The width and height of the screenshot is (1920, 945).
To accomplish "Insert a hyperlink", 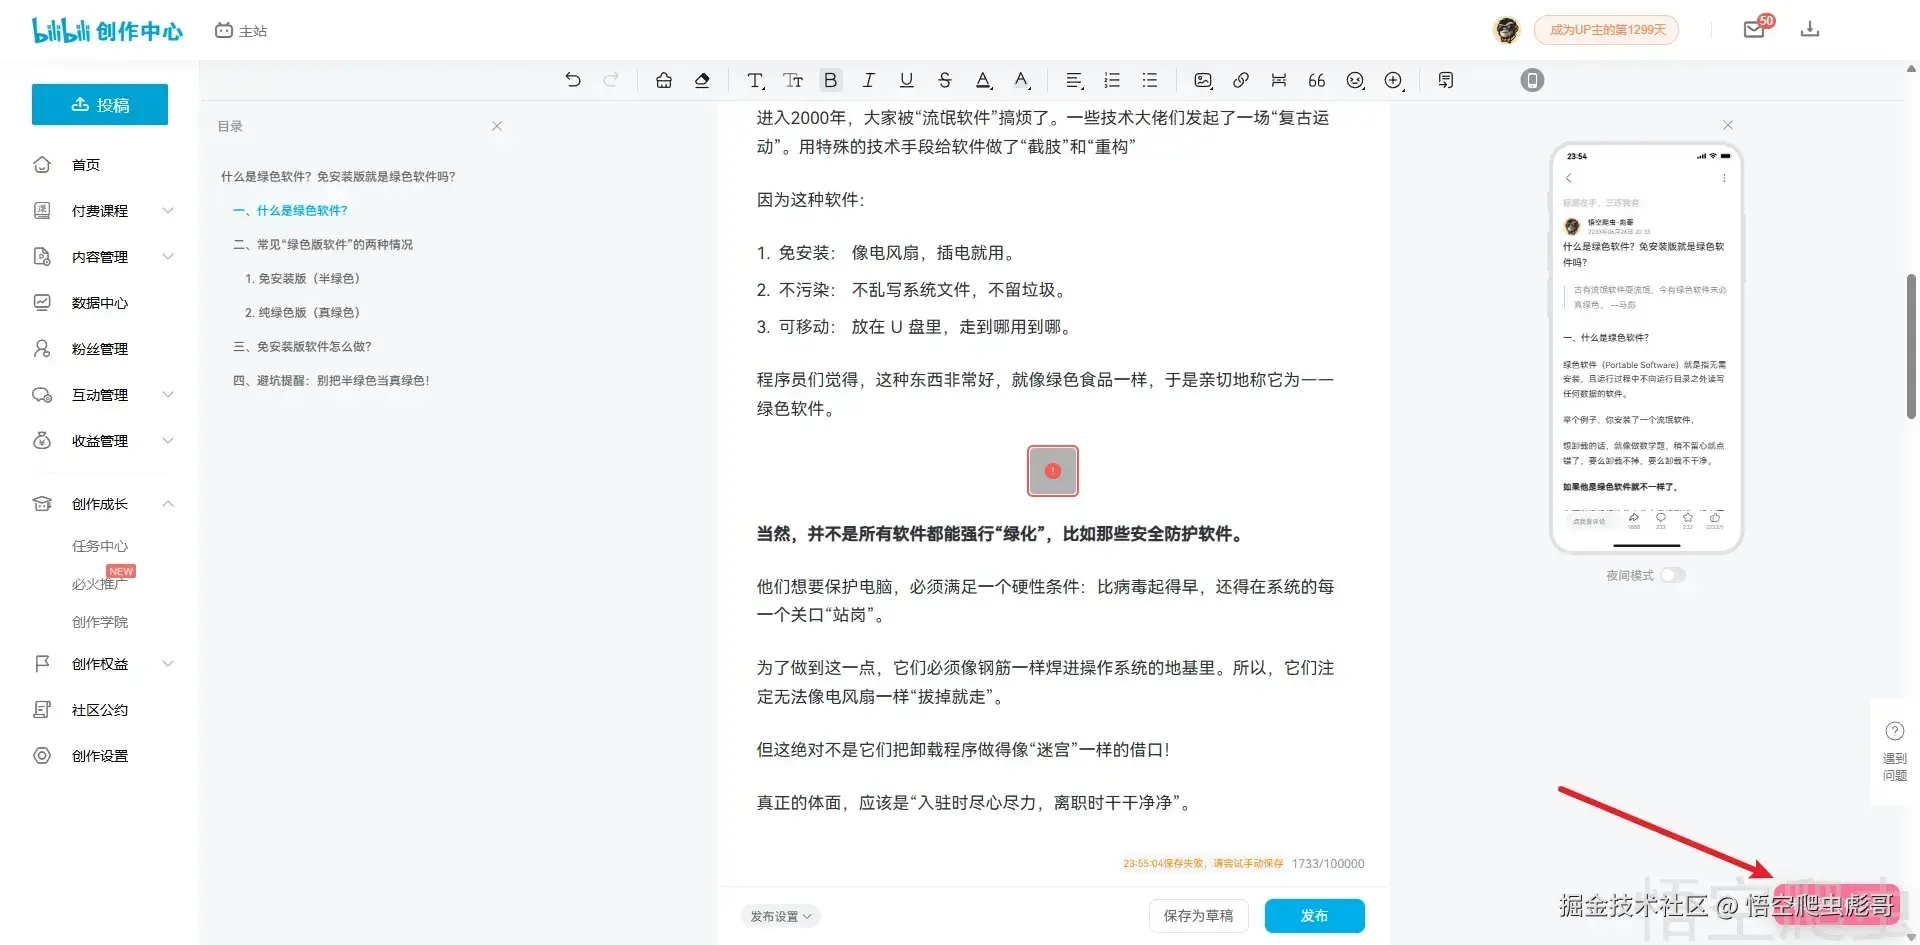I will (x=1241, y=80).
